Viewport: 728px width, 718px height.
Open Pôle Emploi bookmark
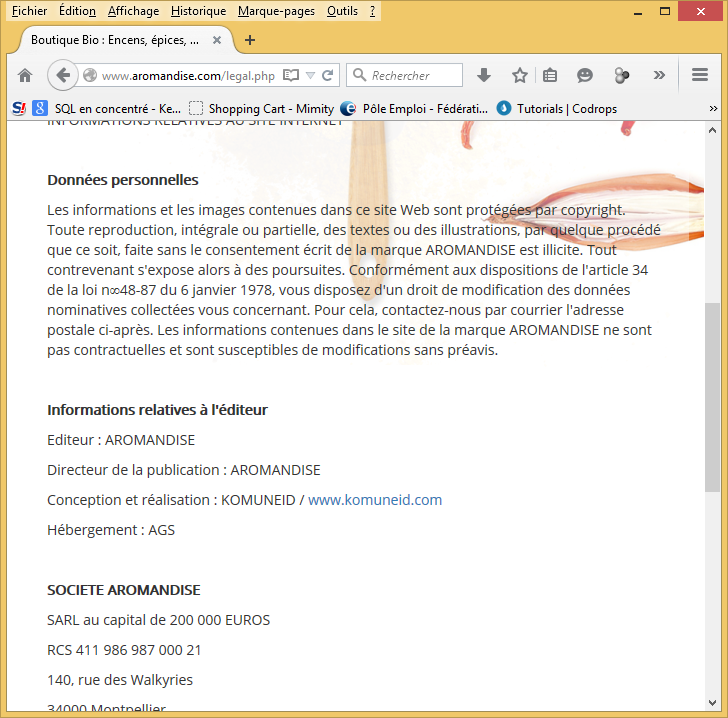pyautogui.click(x=414, y=109)
